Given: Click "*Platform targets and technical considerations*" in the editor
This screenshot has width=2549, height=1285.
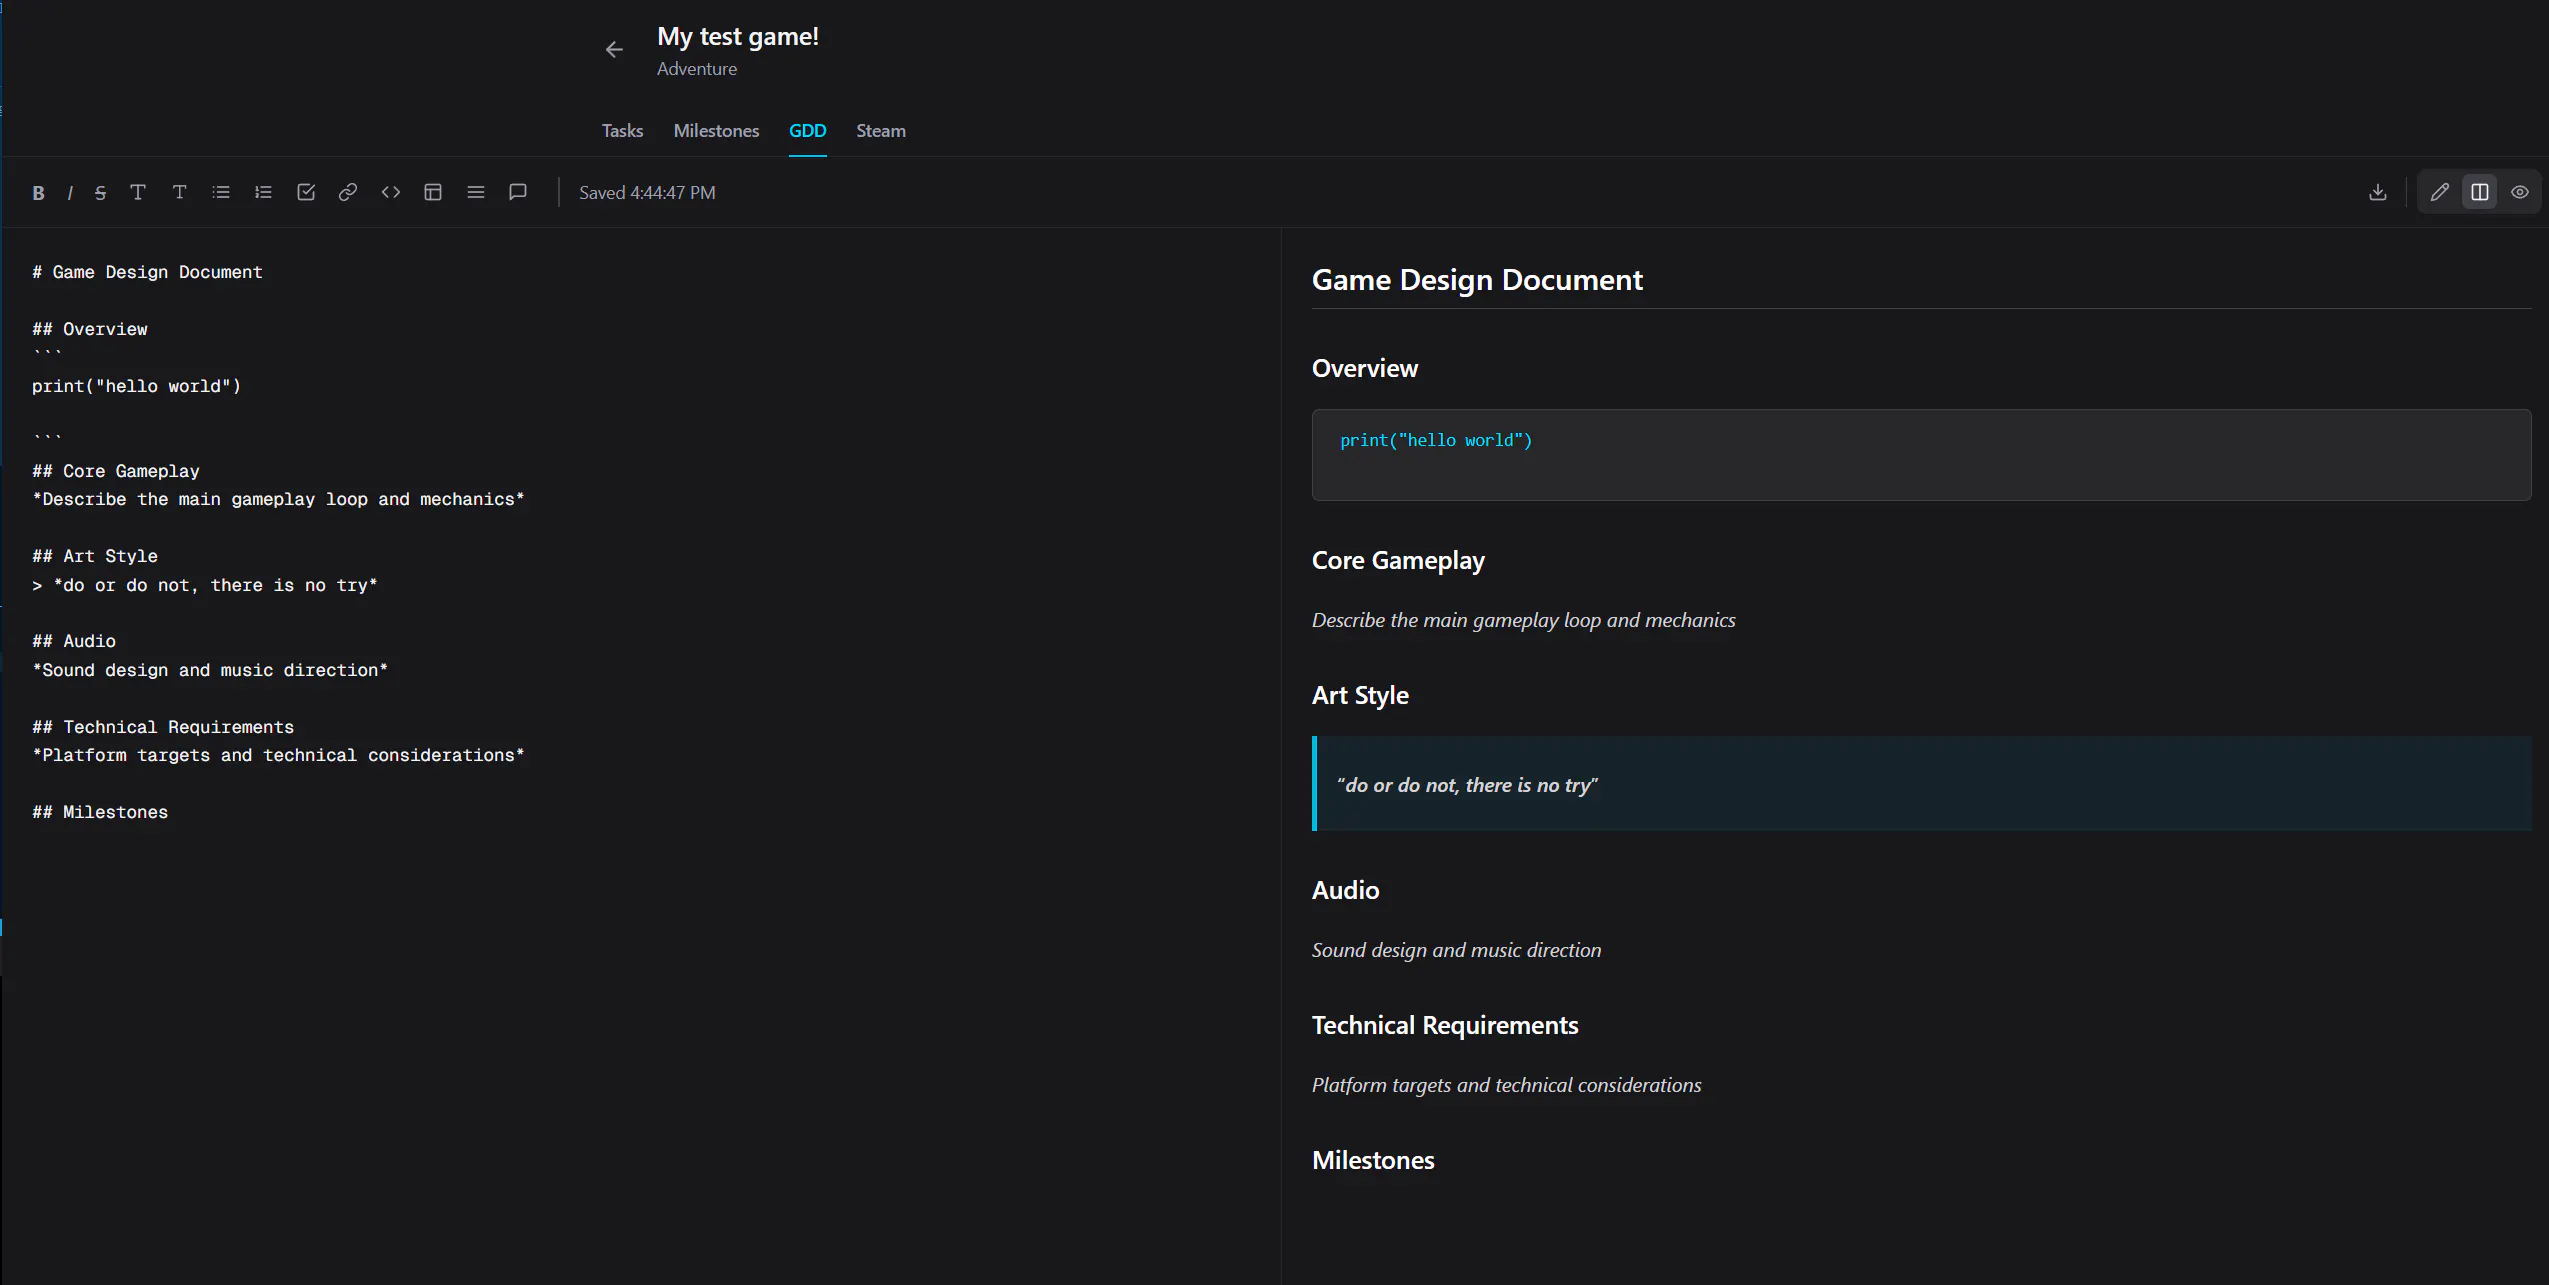Looking at the screenshot, I should tap(278, 755).
